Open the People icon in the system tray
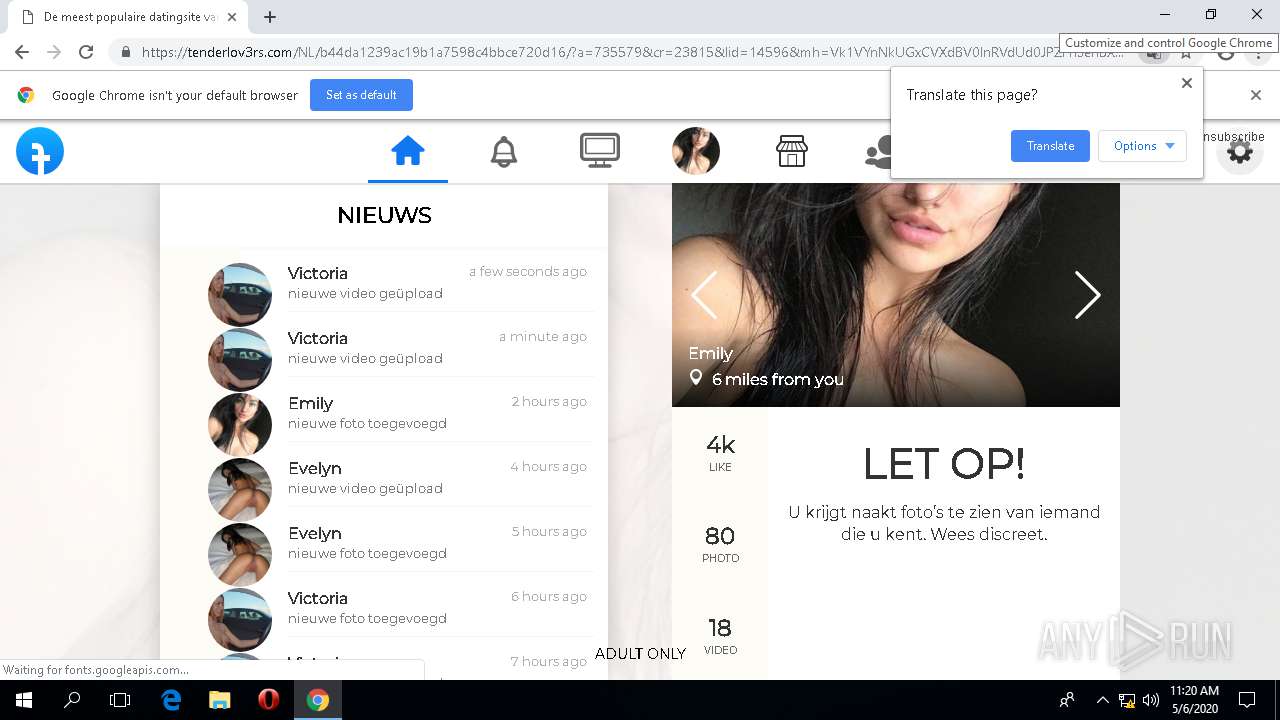 pyautogui.click(x=1068, y=700)
